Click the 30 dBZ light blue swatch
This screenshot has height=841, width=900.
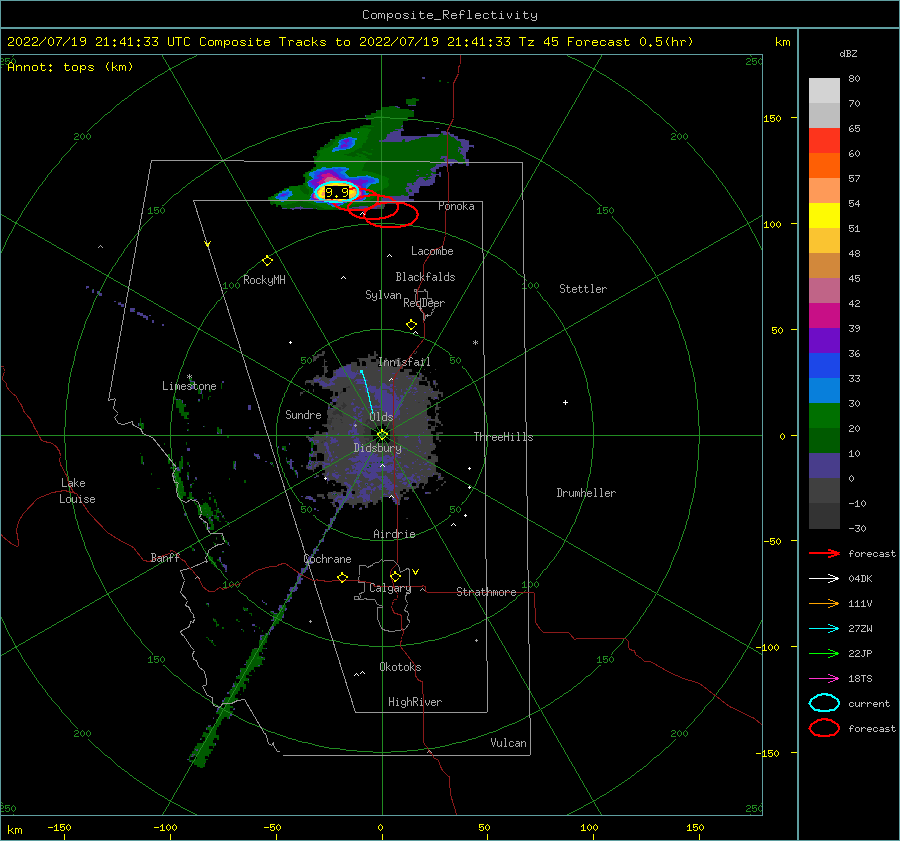(824, 390)
